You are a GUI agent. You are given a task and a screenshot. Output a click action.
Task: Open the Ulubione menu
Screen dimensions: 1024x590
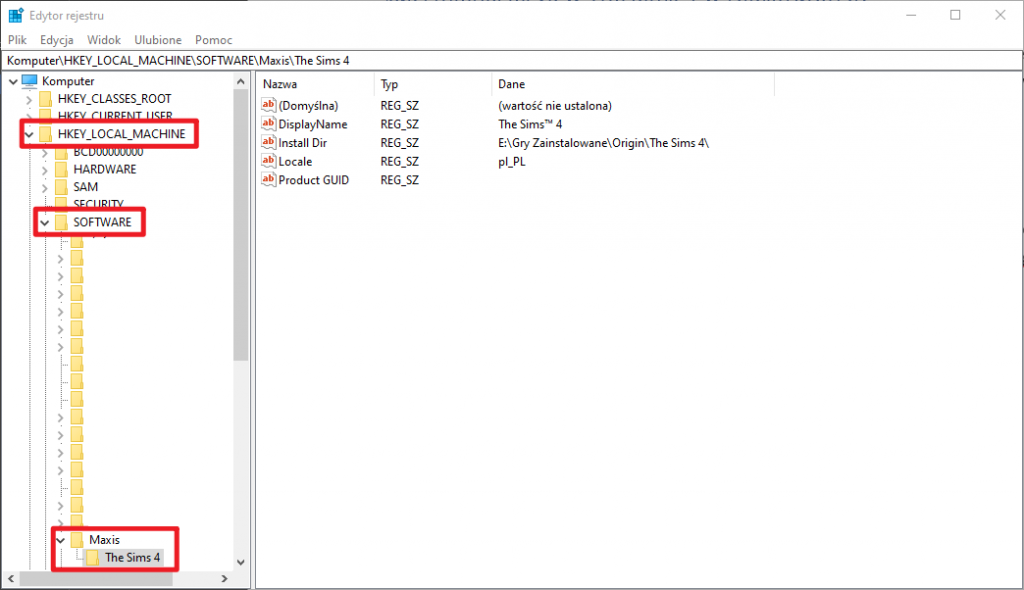click(x=158, y=40)
